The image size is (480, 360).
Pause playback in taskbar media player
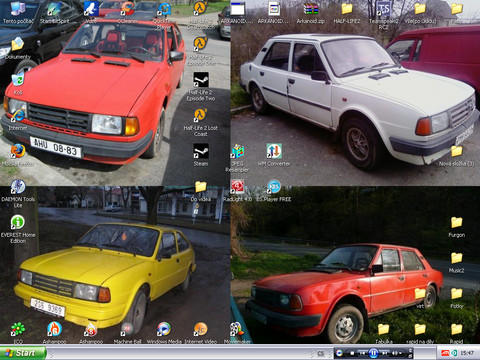[374, 353]
